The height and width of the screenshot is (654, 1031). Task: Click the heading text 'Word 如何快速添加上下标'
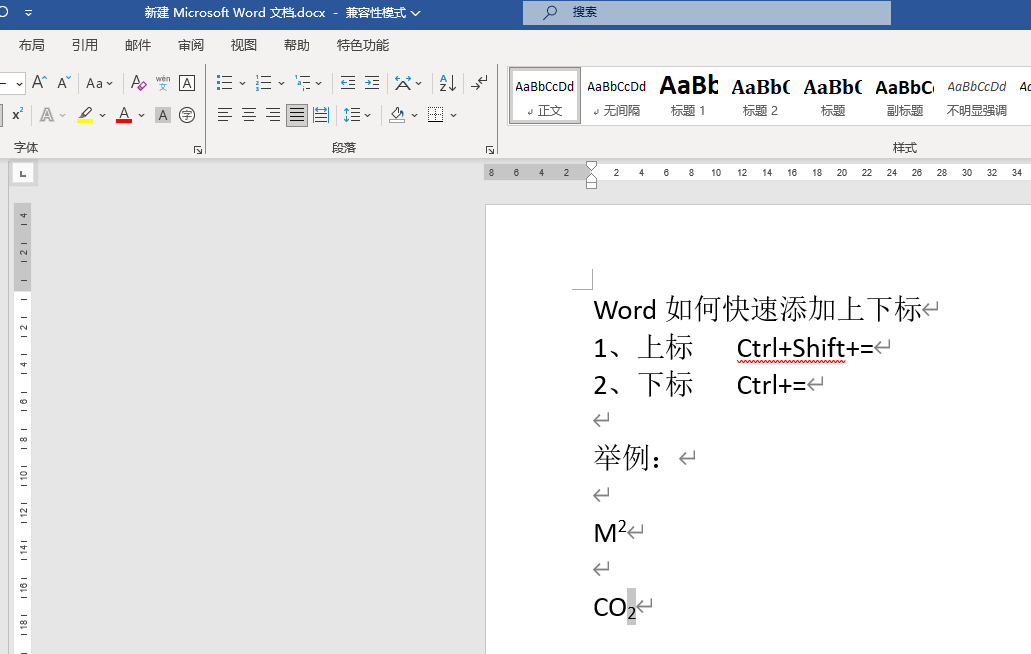click(757, 310)
